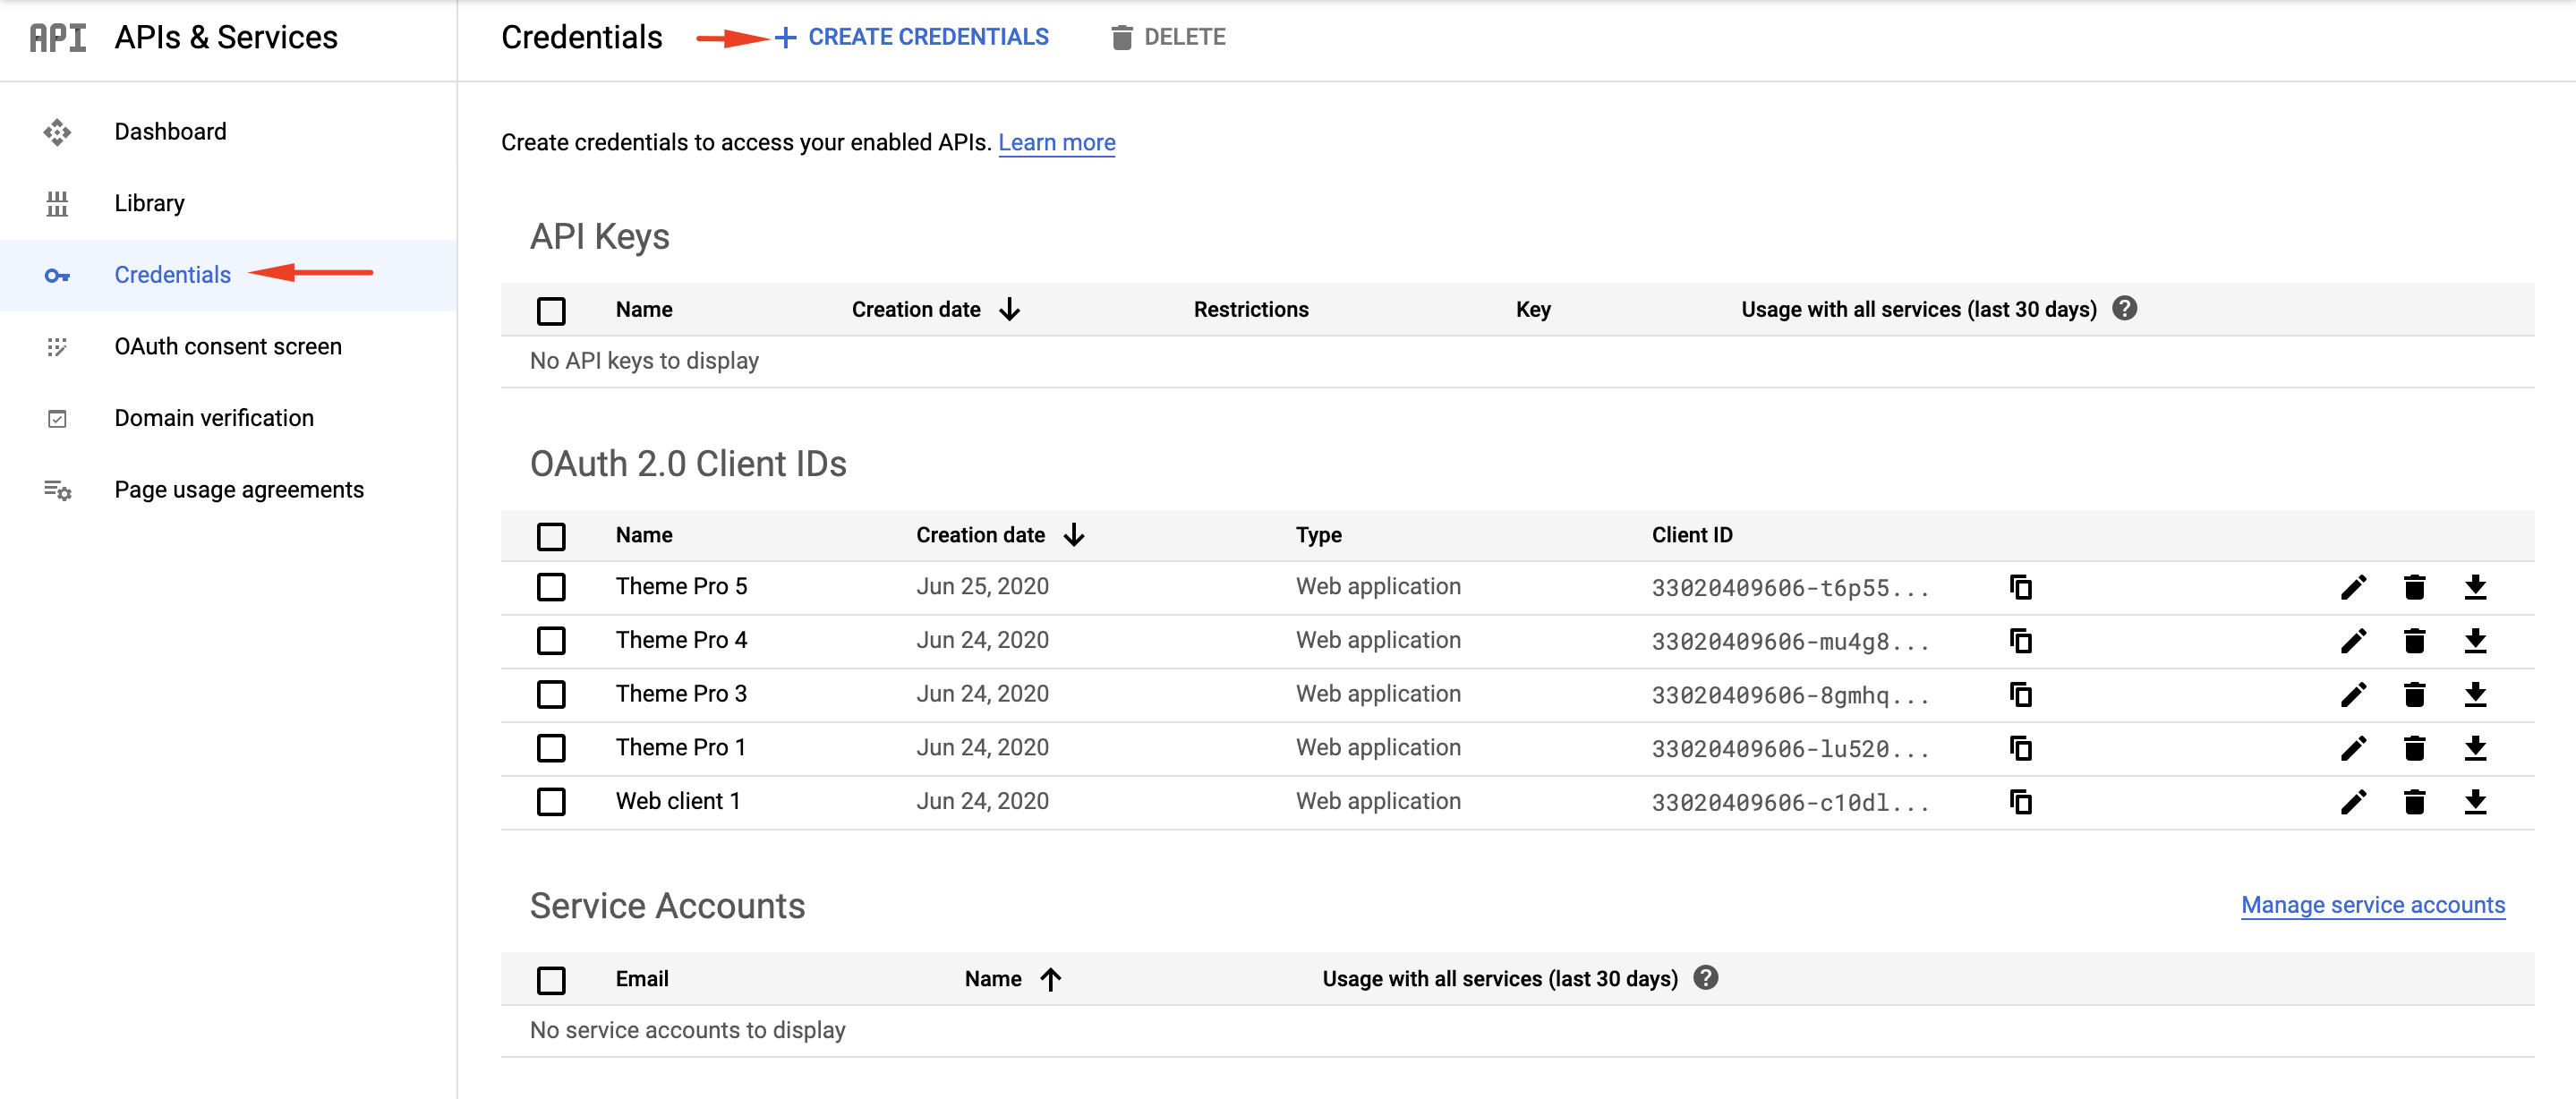Check the Theme Pro 5 row checkbox

pyautogui.click(x=551, y=587)
